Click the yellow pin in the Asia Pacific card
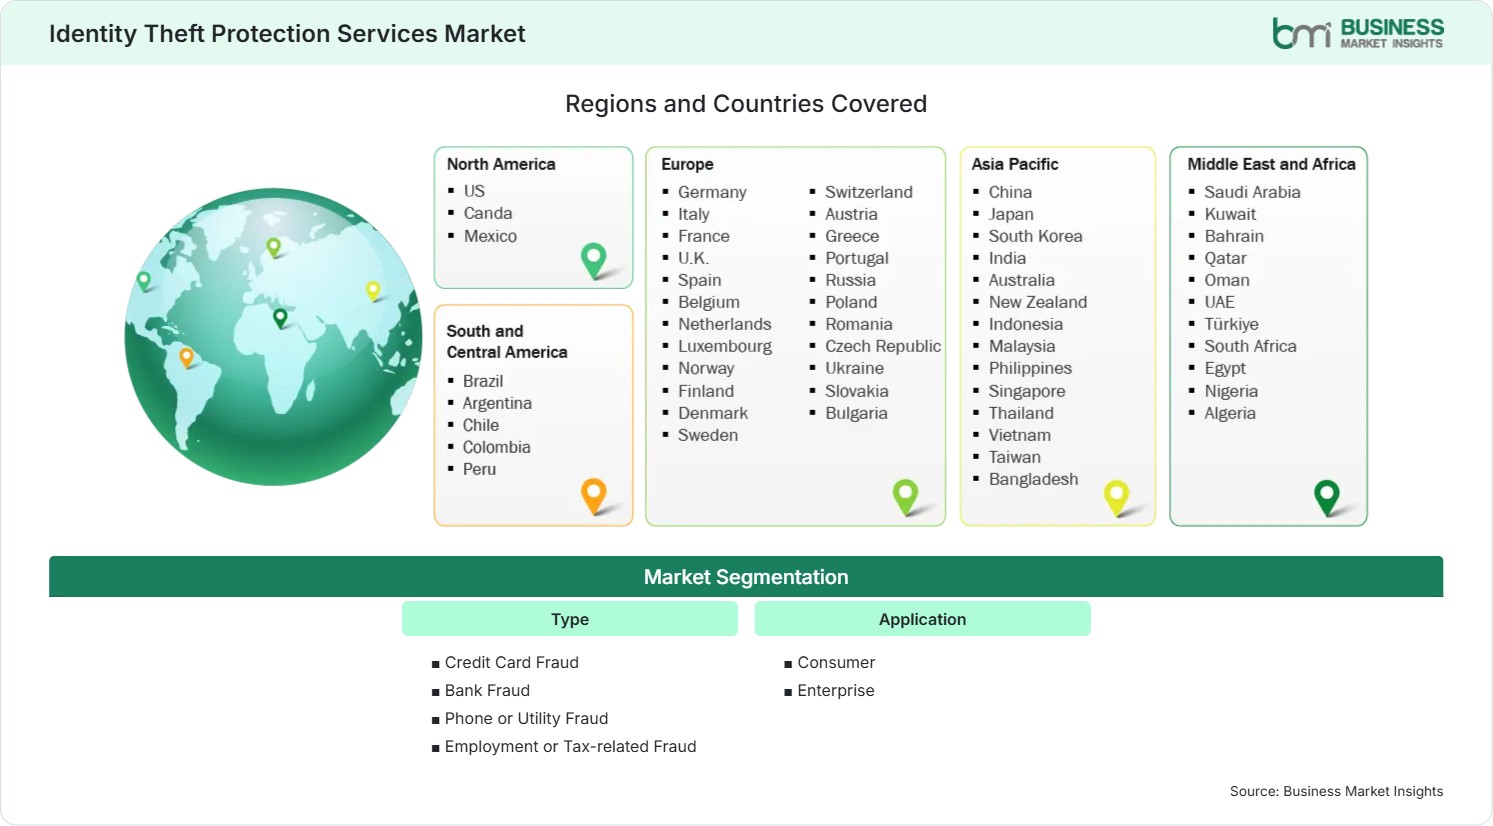 [1116, 497]
